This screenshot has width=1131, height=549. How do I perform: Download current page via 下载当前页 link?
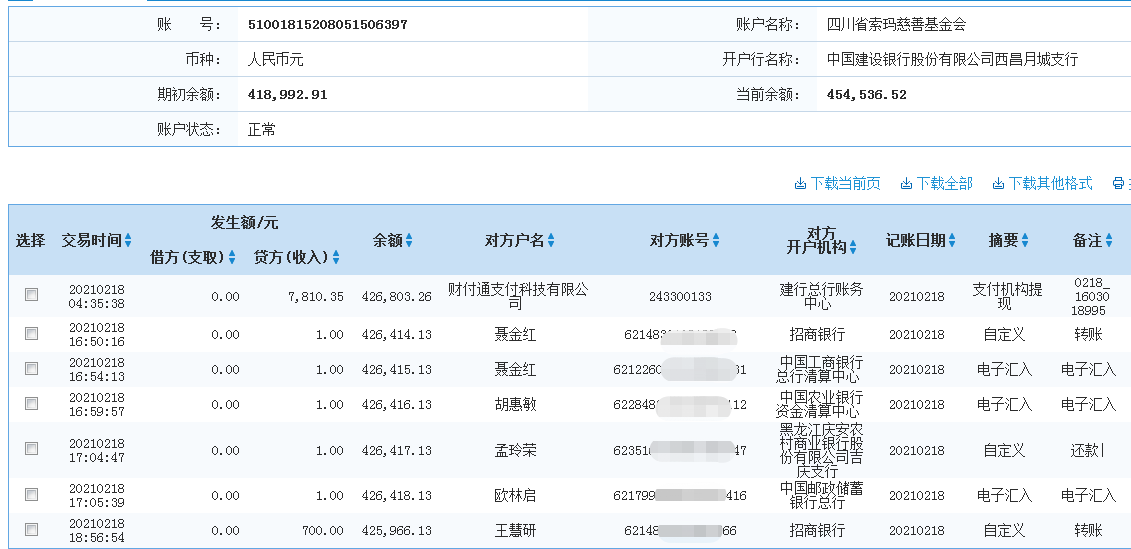click(x=845, y=183)
